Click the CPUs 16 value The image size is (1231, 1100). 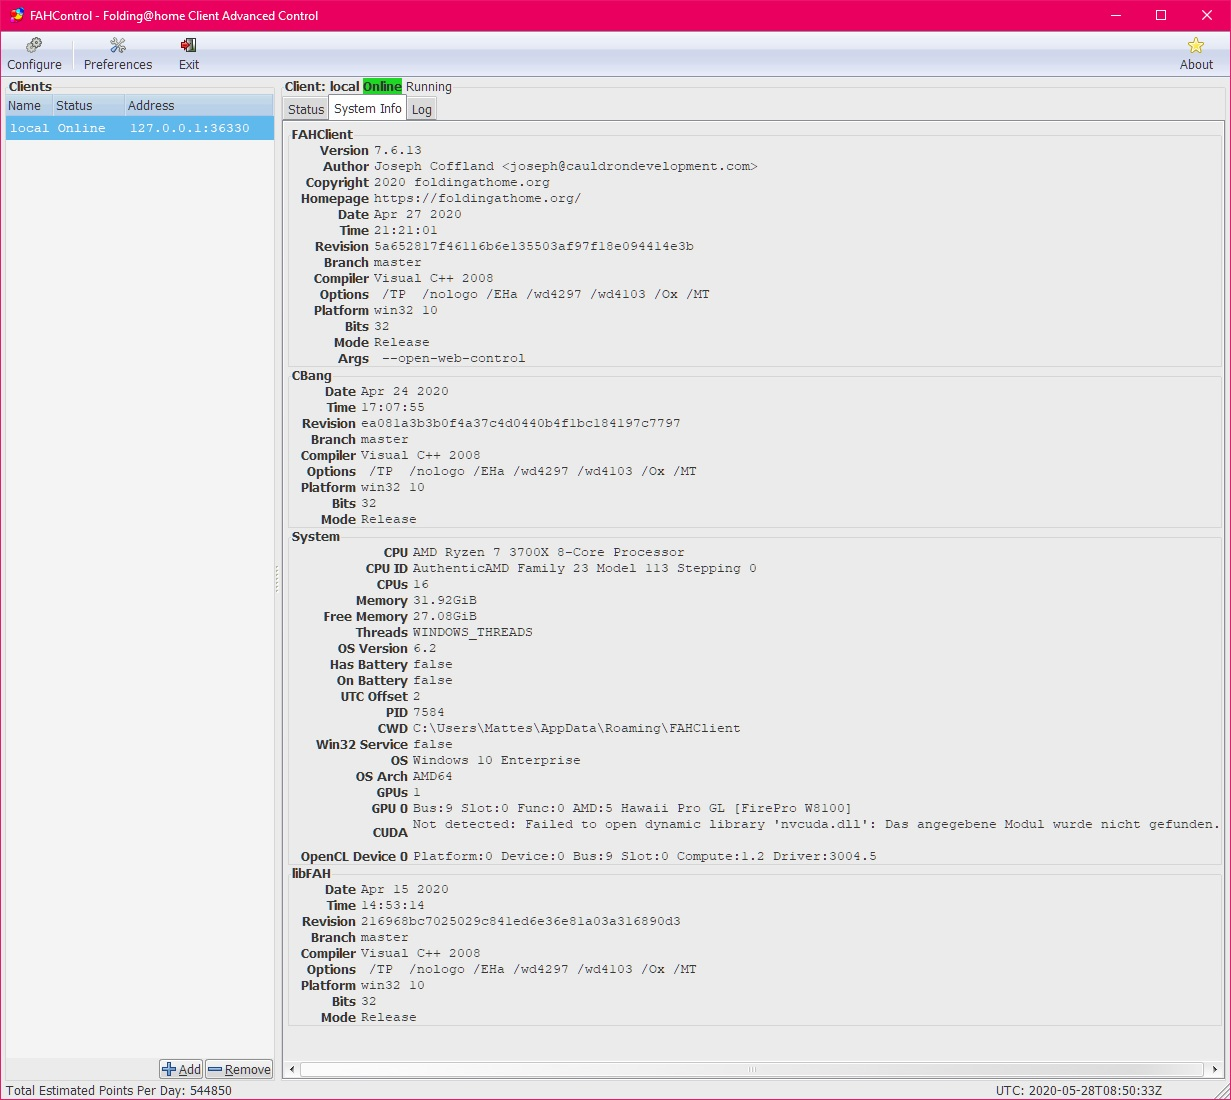coord(420,584)
